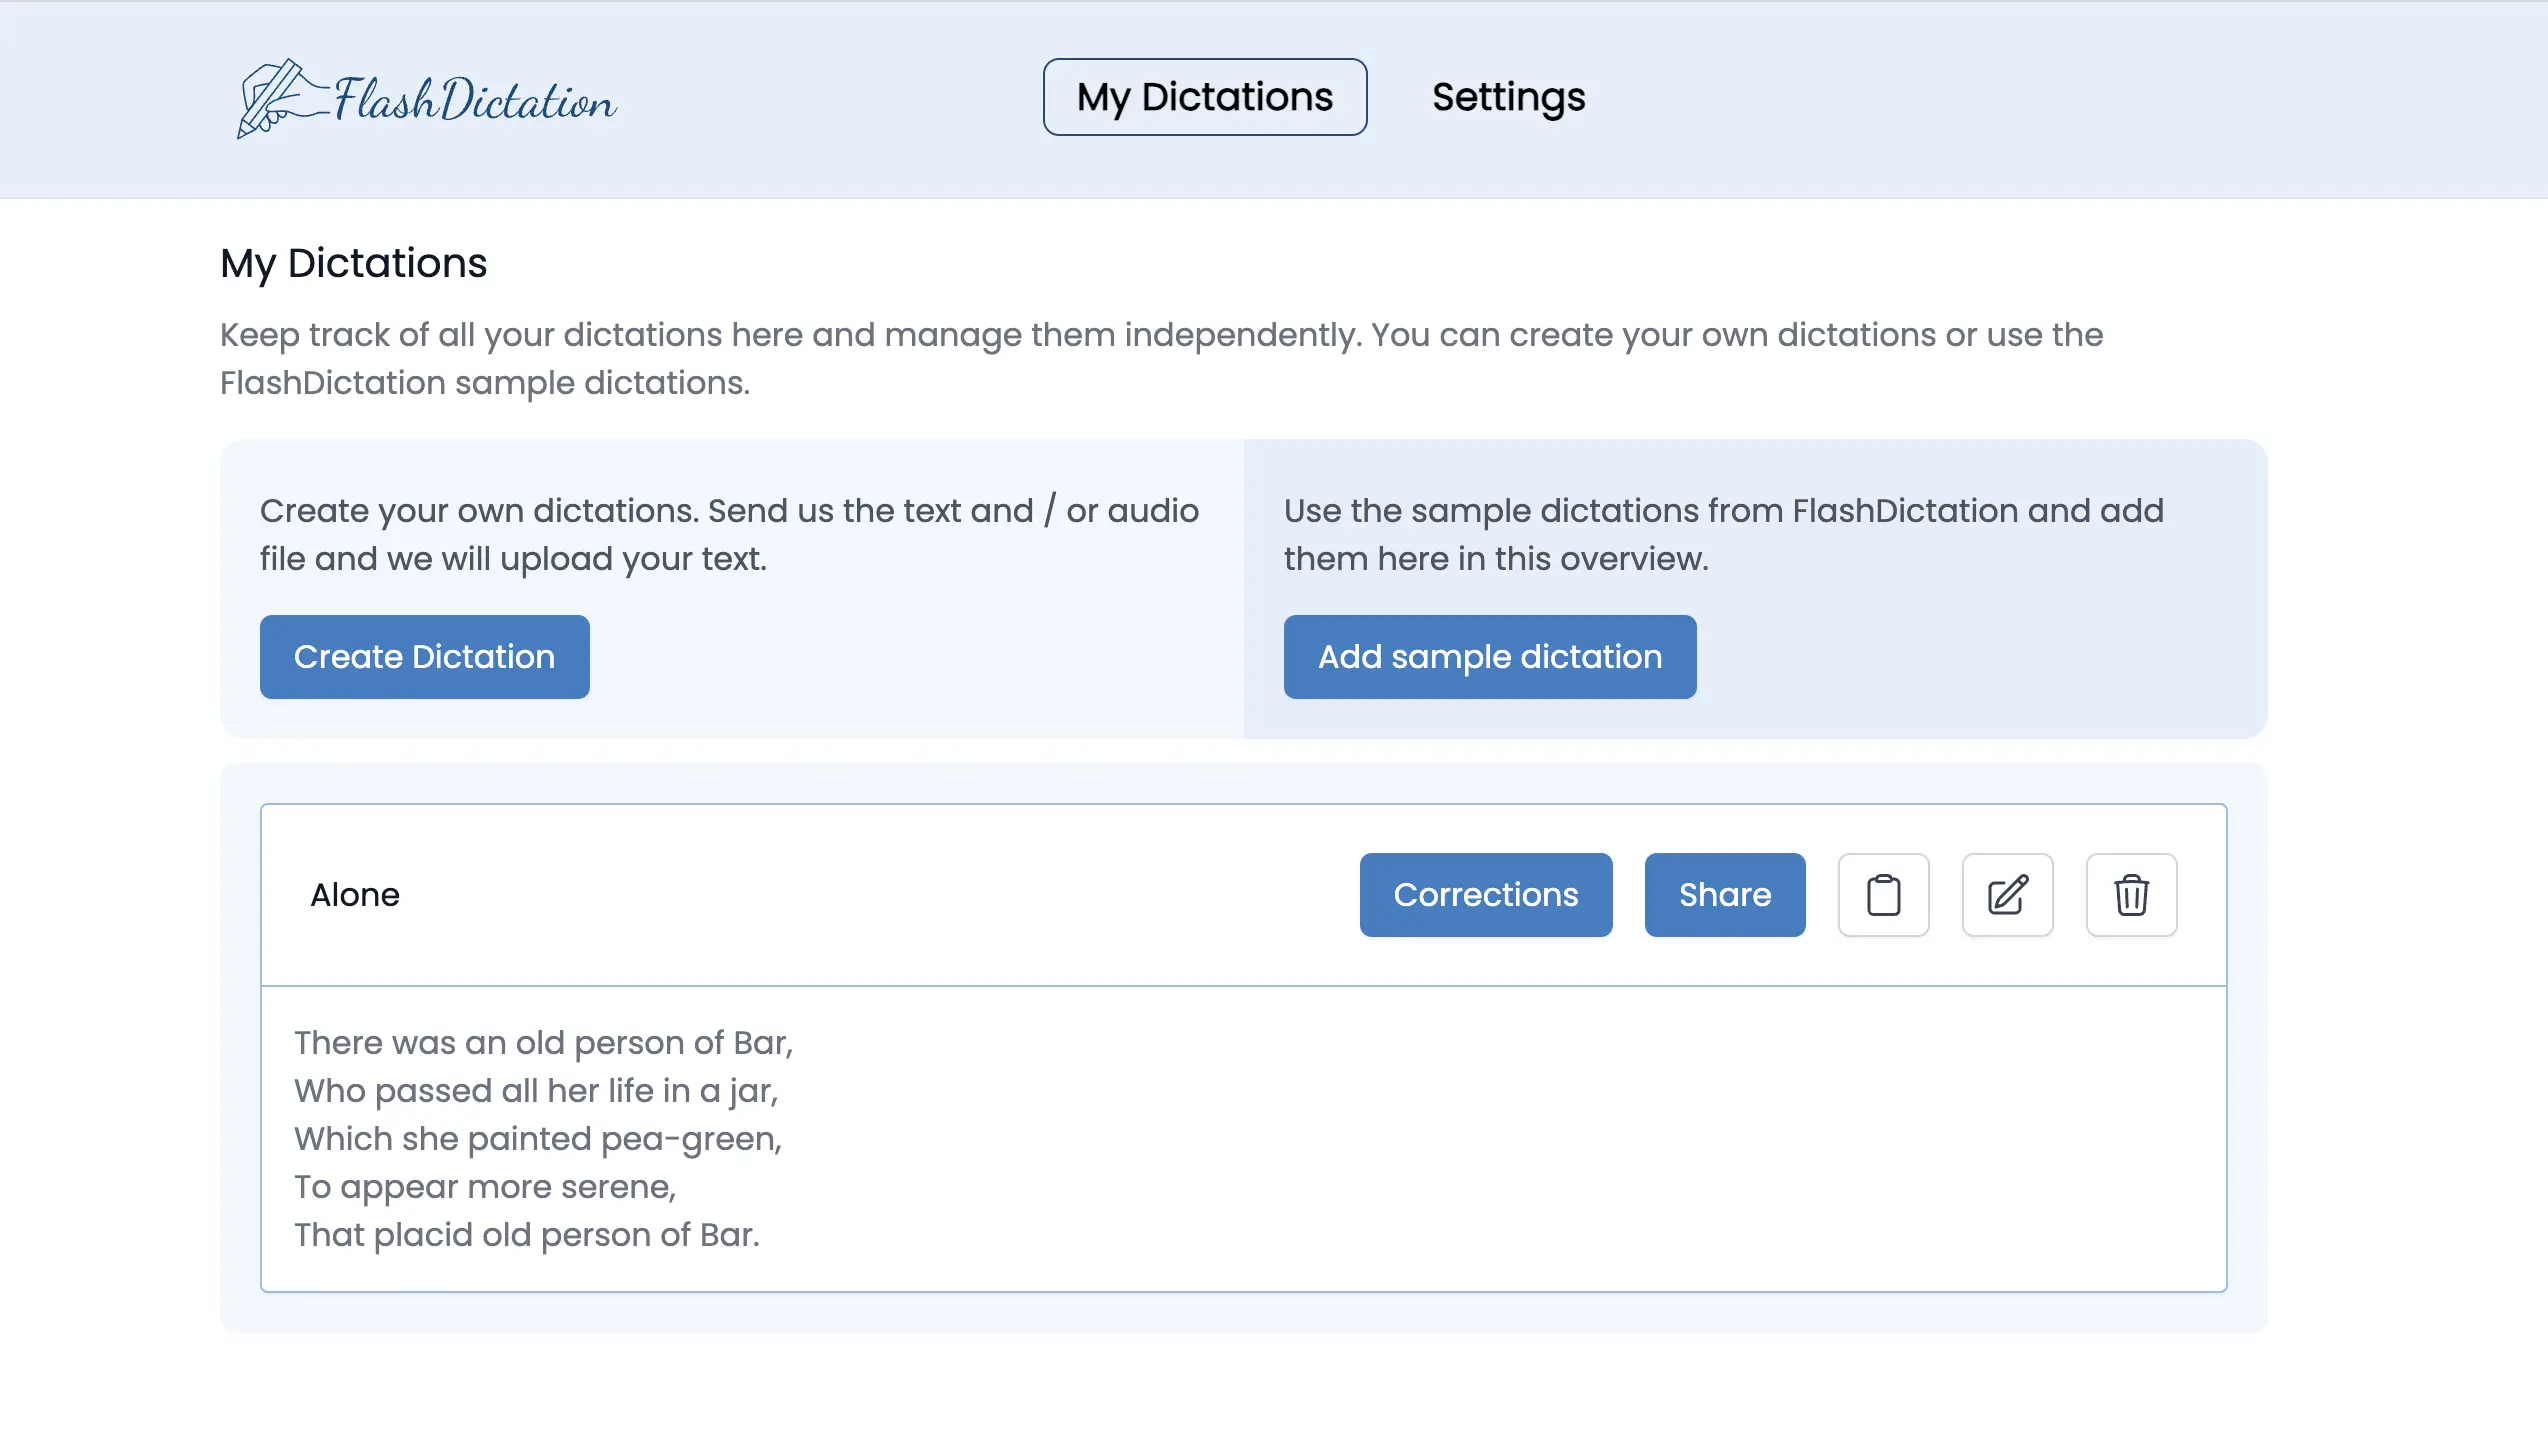2548x1434 pixels.
Task: Share the Alone dictation
Action: [1725, 894]
